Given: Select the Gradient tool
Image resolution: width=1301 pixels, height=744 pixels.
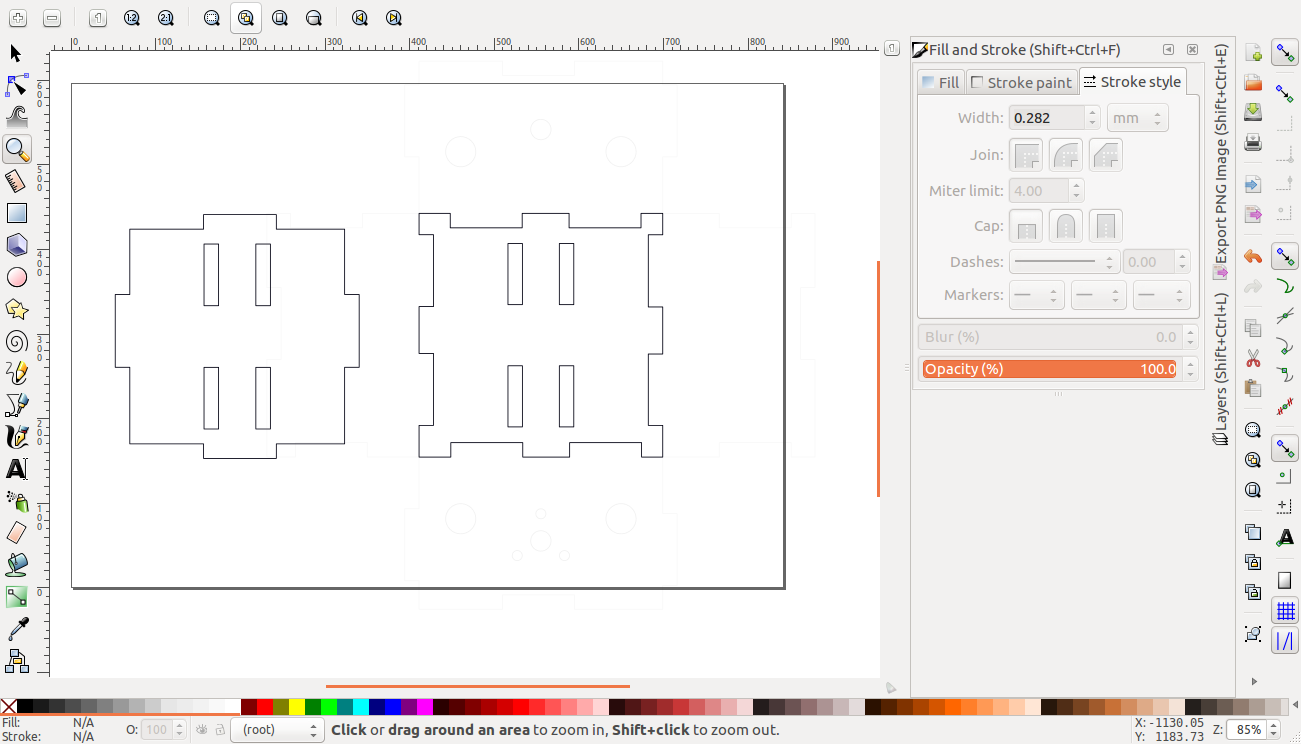Looking at the screenshot, I should pyautogui.click(x=16, y=597).
